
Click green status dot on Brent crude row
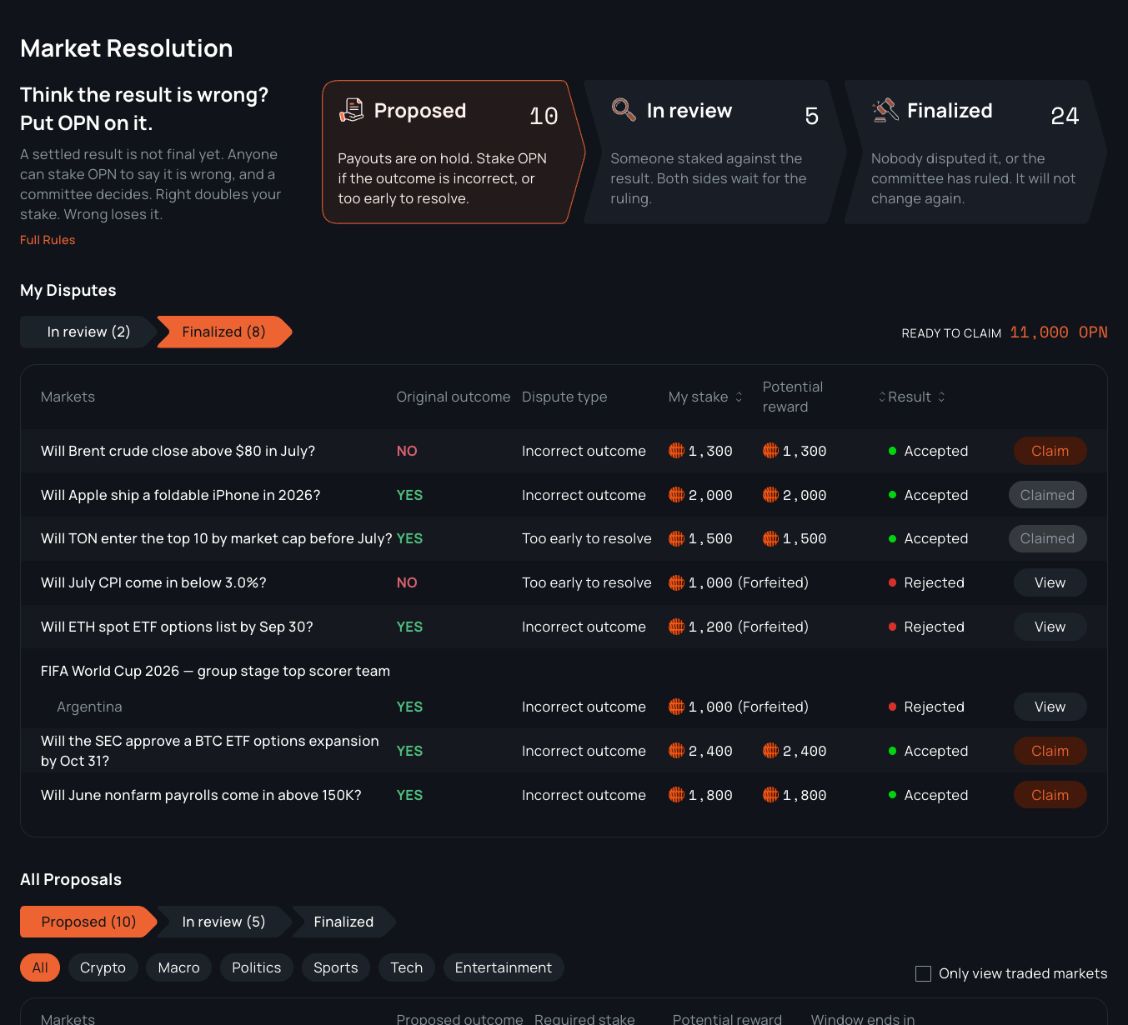coord(892,451)
